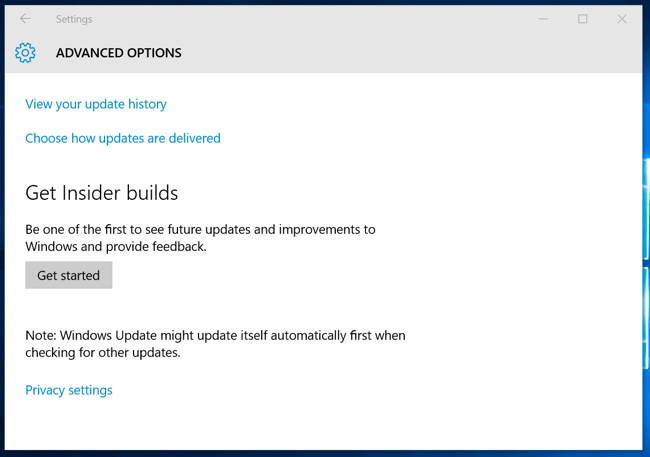Minimize the Settings window
The width and height of the screenshot is (650, 457).
(x=543, y=19)
